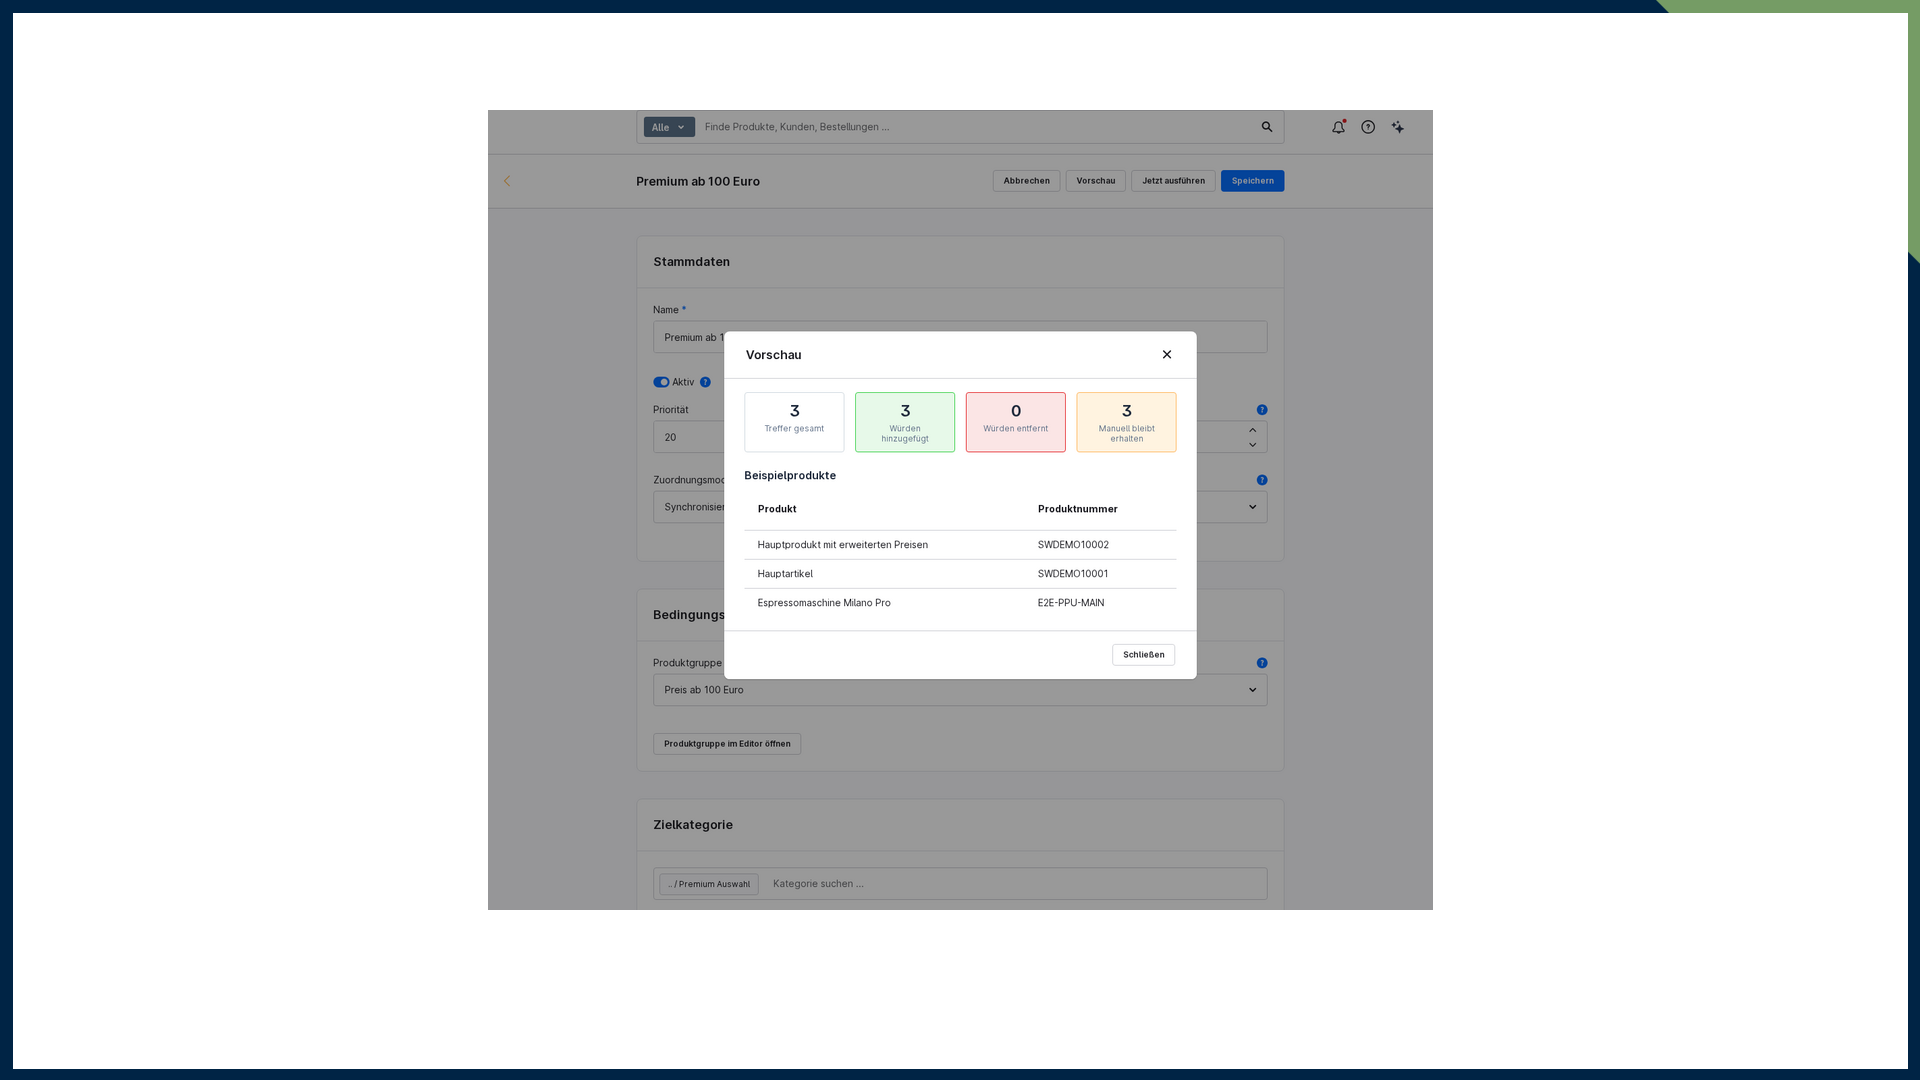This screenshot has height=1080, width=1920.
Task: Click the Speichern button
Action: coord(1252,181)
